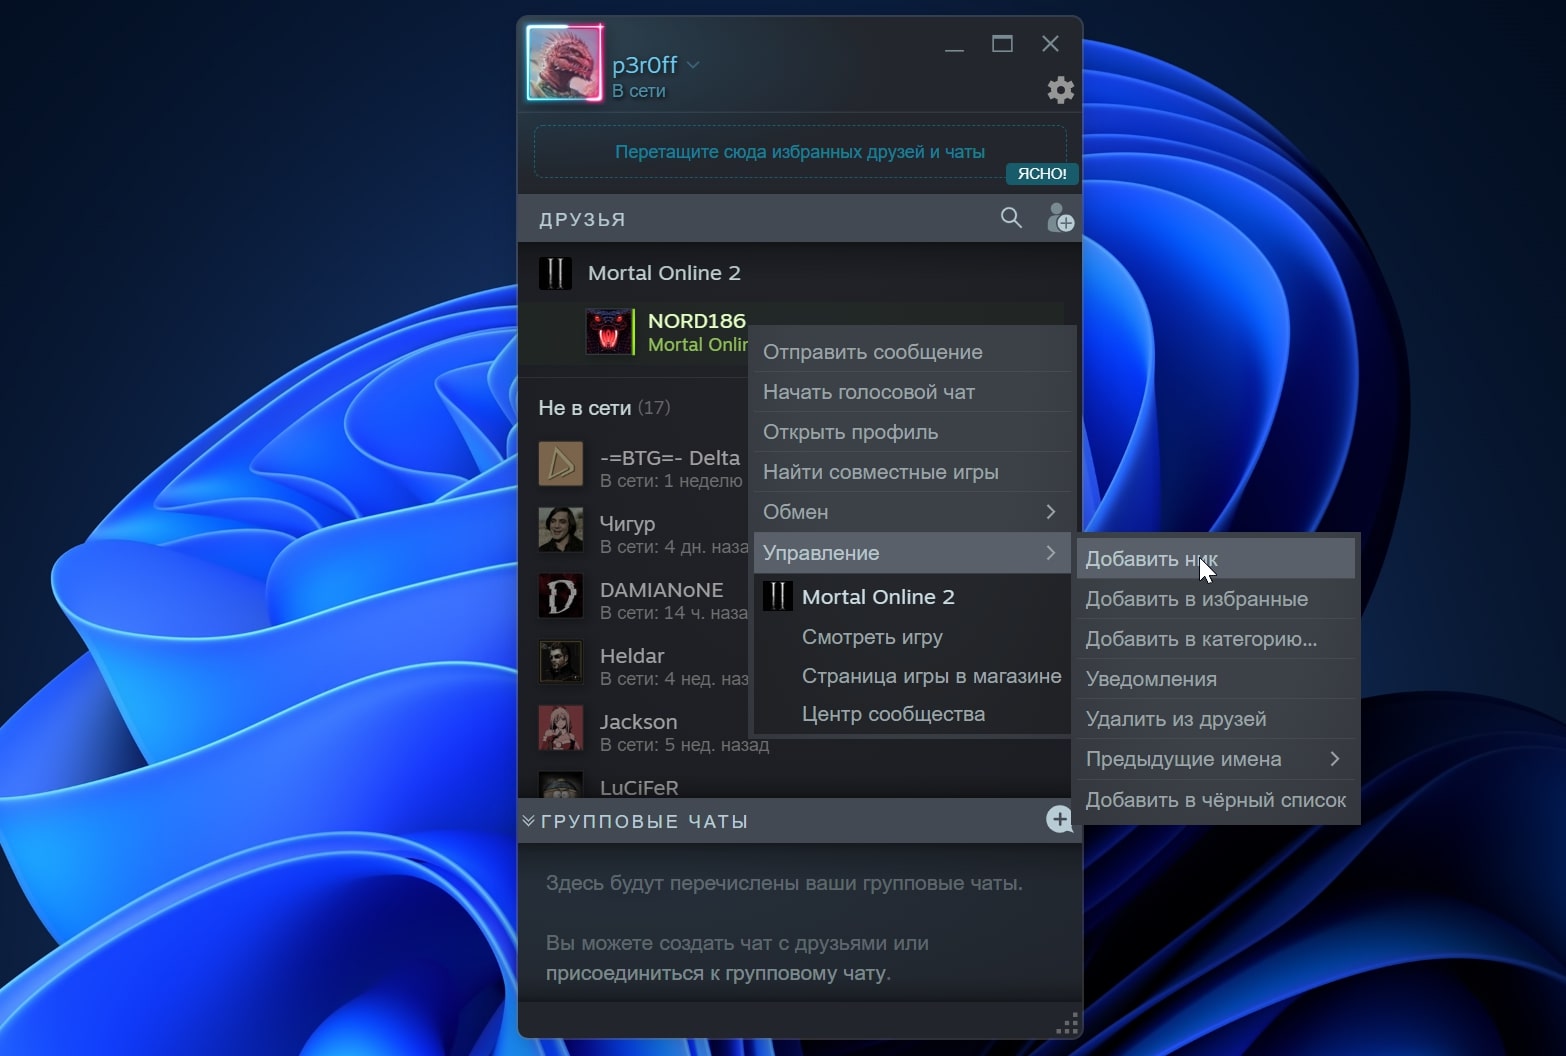Image resolution: width=1566 pixels, height=1056 pixels.
Task: Click Чигур's avatar picture
Action: pos(561,530)
